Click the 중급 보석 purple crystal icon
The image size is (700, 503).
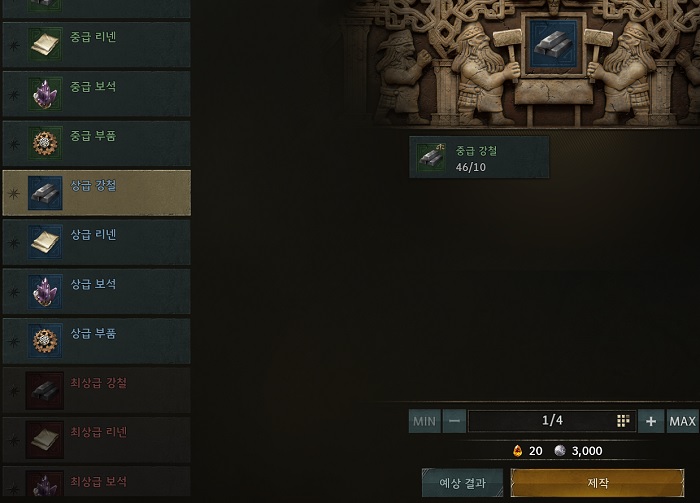45,94
